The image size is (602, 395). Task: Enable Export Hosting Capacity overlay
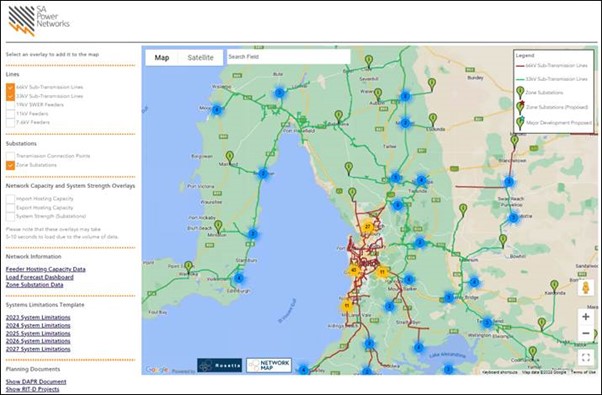(x=10, y=208)
